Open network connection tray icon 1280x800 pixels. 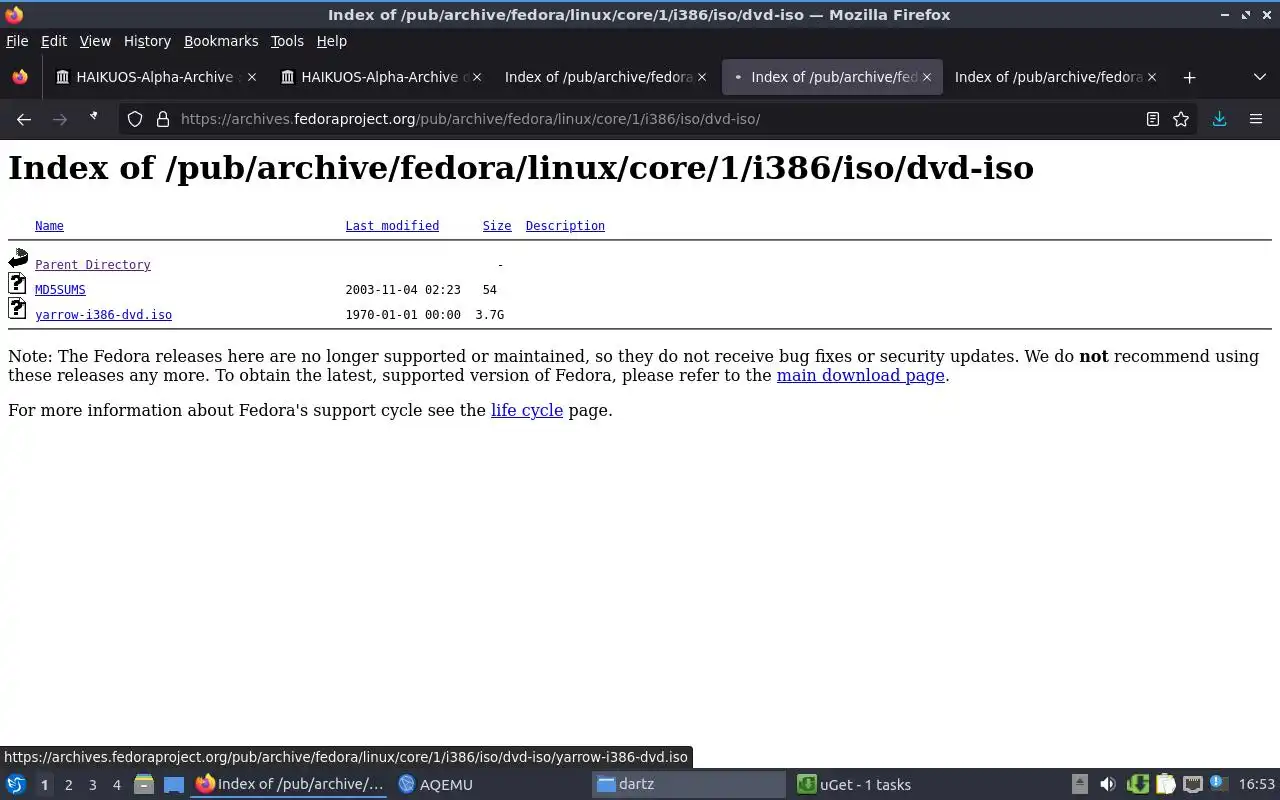coord(1192,784)
